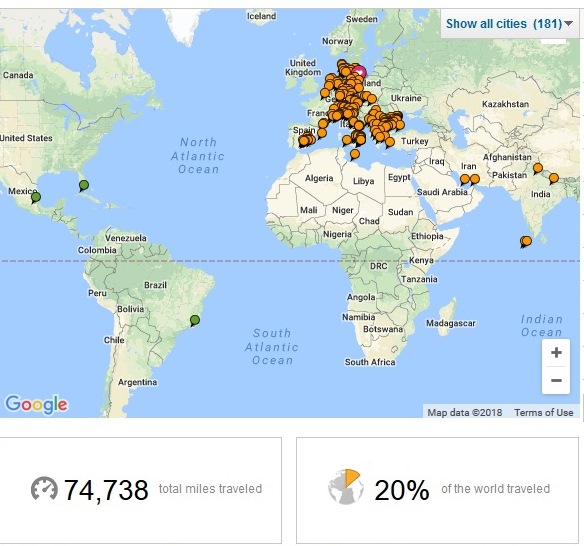
Task: Select the orange pin in Libya's coast
Action: click(355, 154)
